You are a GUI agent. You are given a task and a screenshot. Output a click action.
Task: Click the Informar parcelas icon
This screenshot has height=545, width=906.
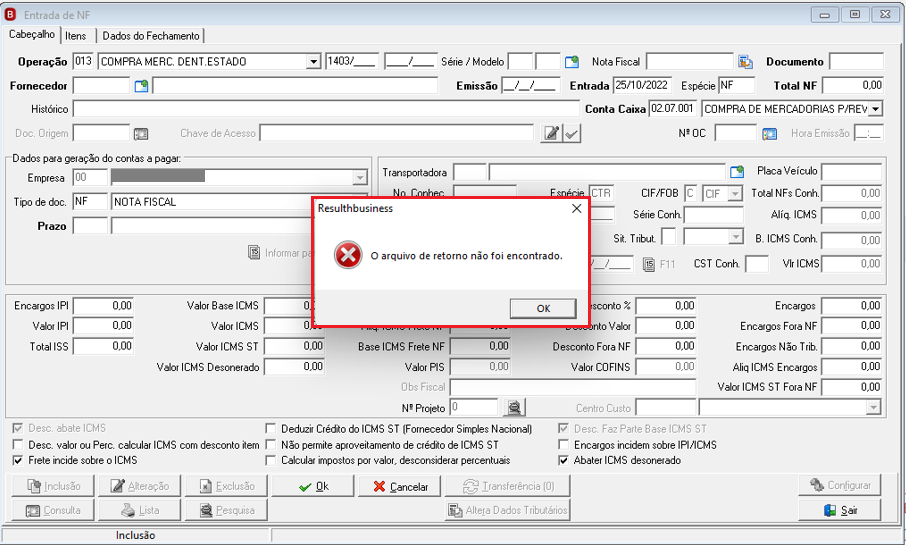click(x=254, y=253)
